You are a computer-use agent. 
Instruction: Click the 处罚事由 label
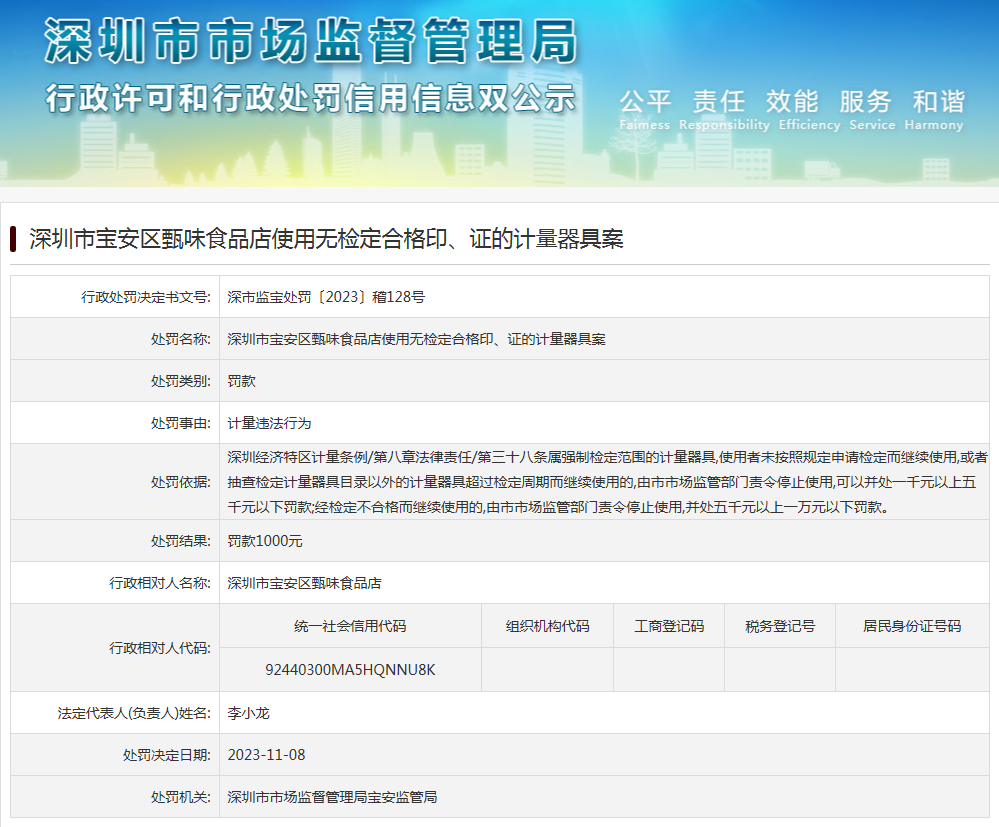(x=181, y=423)
